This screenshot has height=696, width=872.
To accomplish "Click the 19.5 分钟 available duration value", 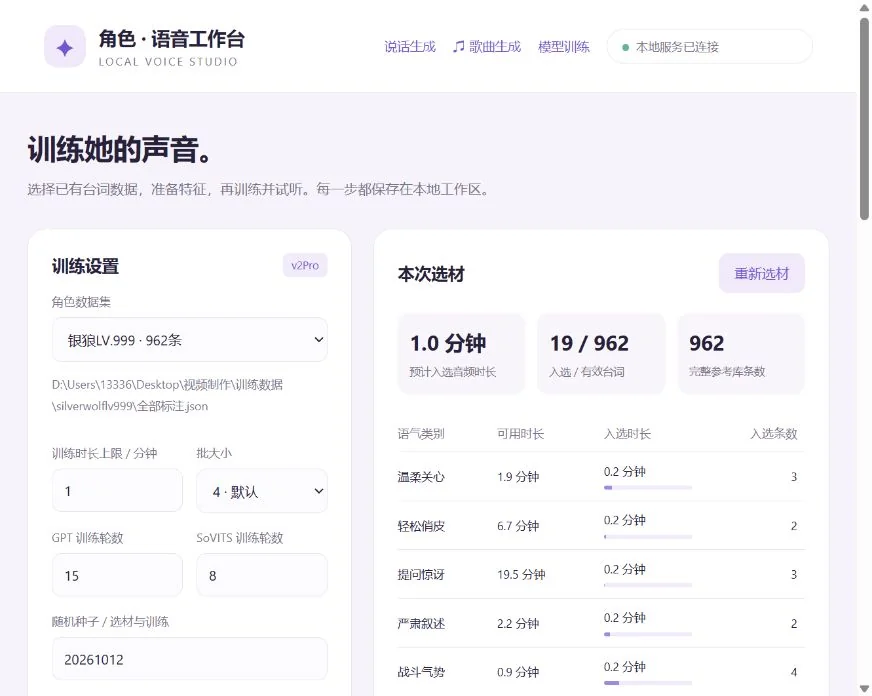I will click(521, 574).
